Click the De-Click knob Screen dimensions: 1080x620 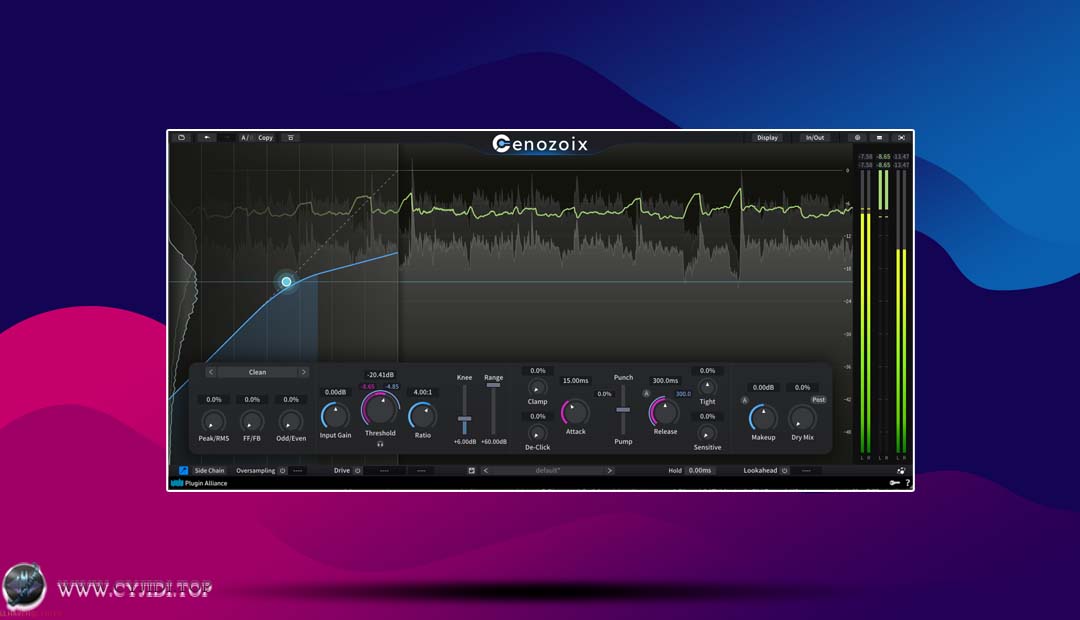pos(537,433)
